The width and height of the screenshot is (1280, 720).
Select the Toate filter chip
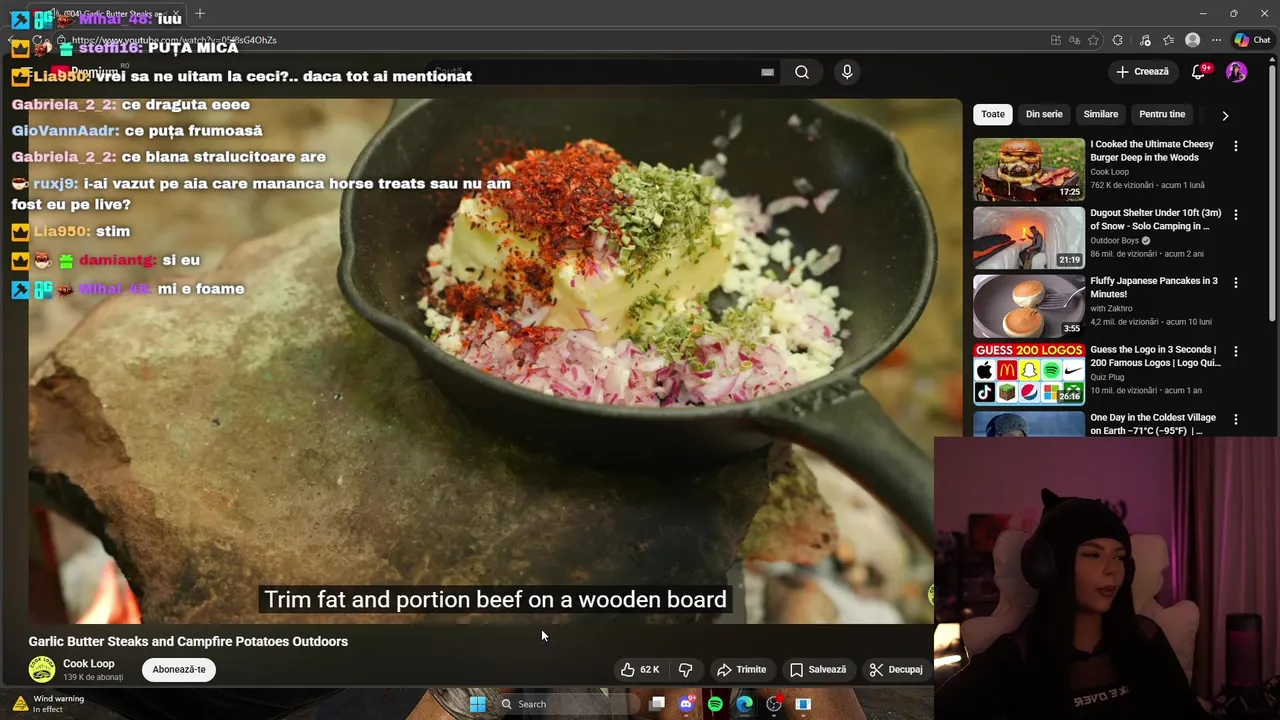993,114
